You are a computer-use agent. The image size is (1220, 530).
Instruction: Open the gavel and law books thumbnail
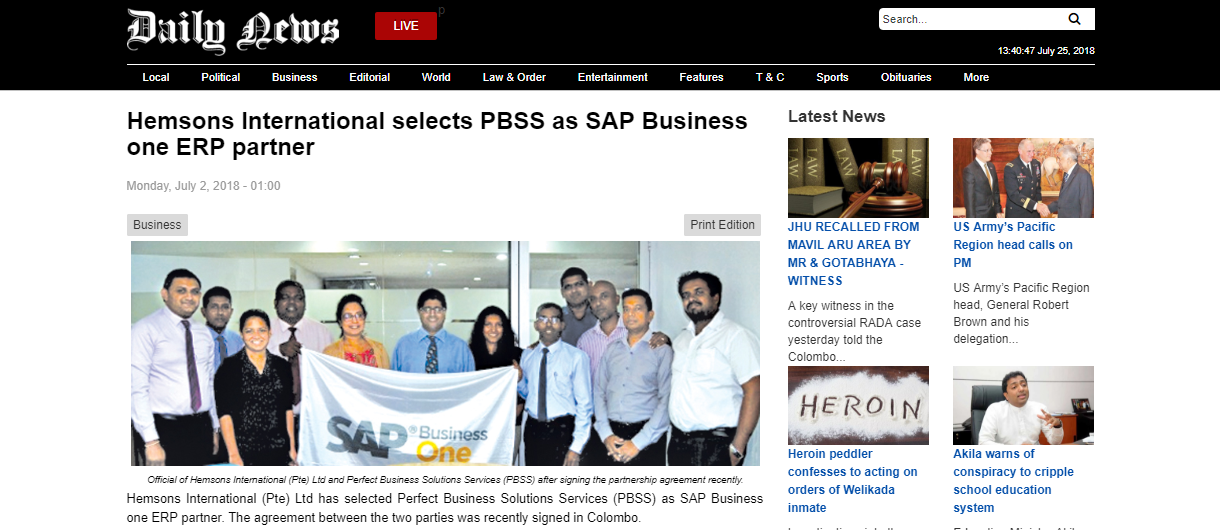(x=858, y=177)
